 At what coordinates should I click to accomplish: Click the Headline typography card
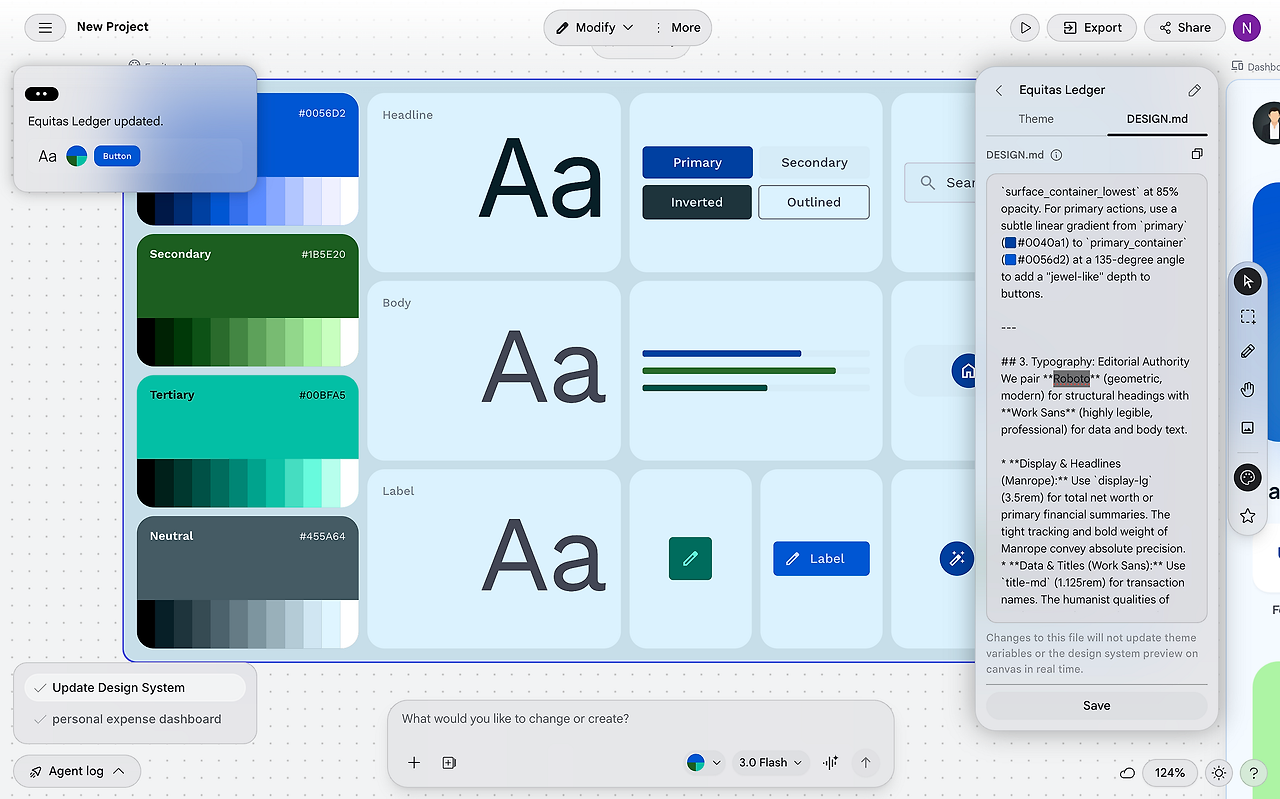pos(496,183)
